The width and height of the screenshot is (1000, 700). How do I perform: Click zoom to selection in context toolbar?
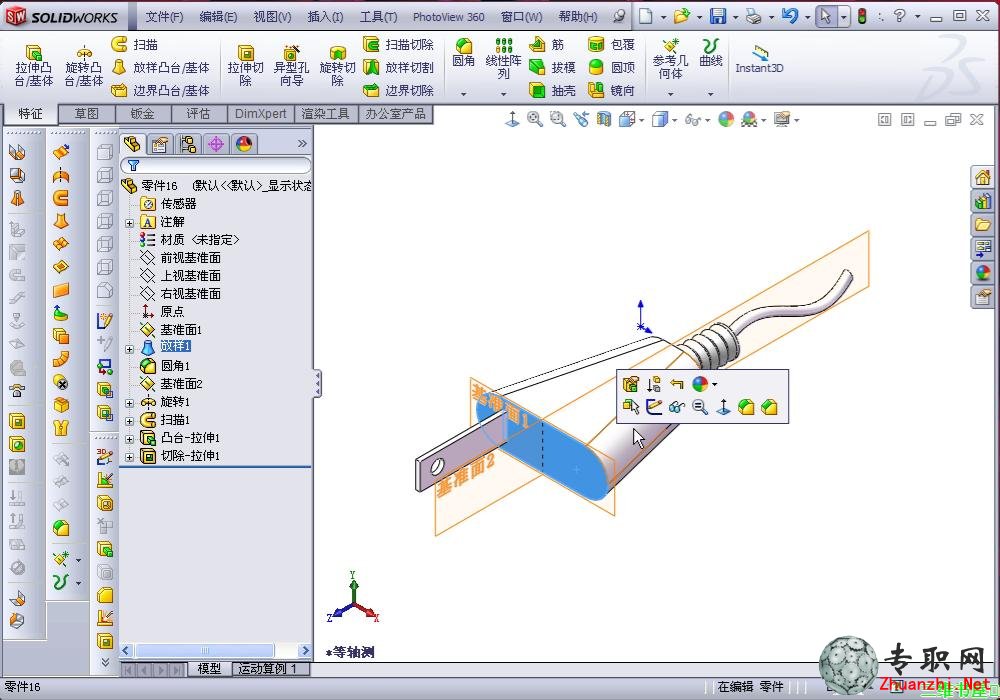(x=700, y=407)
